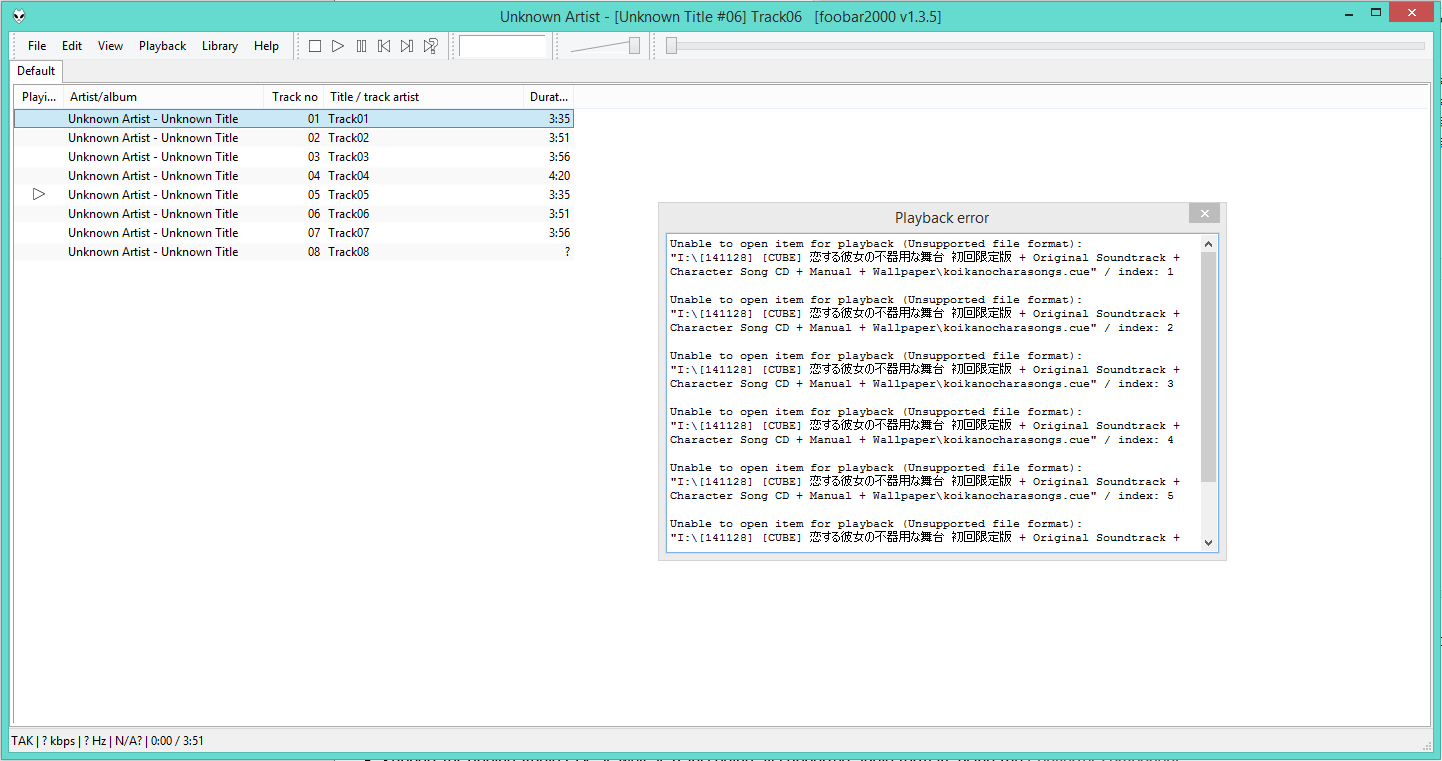
Task: Click the foobar2000 alien logo icon
Action: (20, 16)
